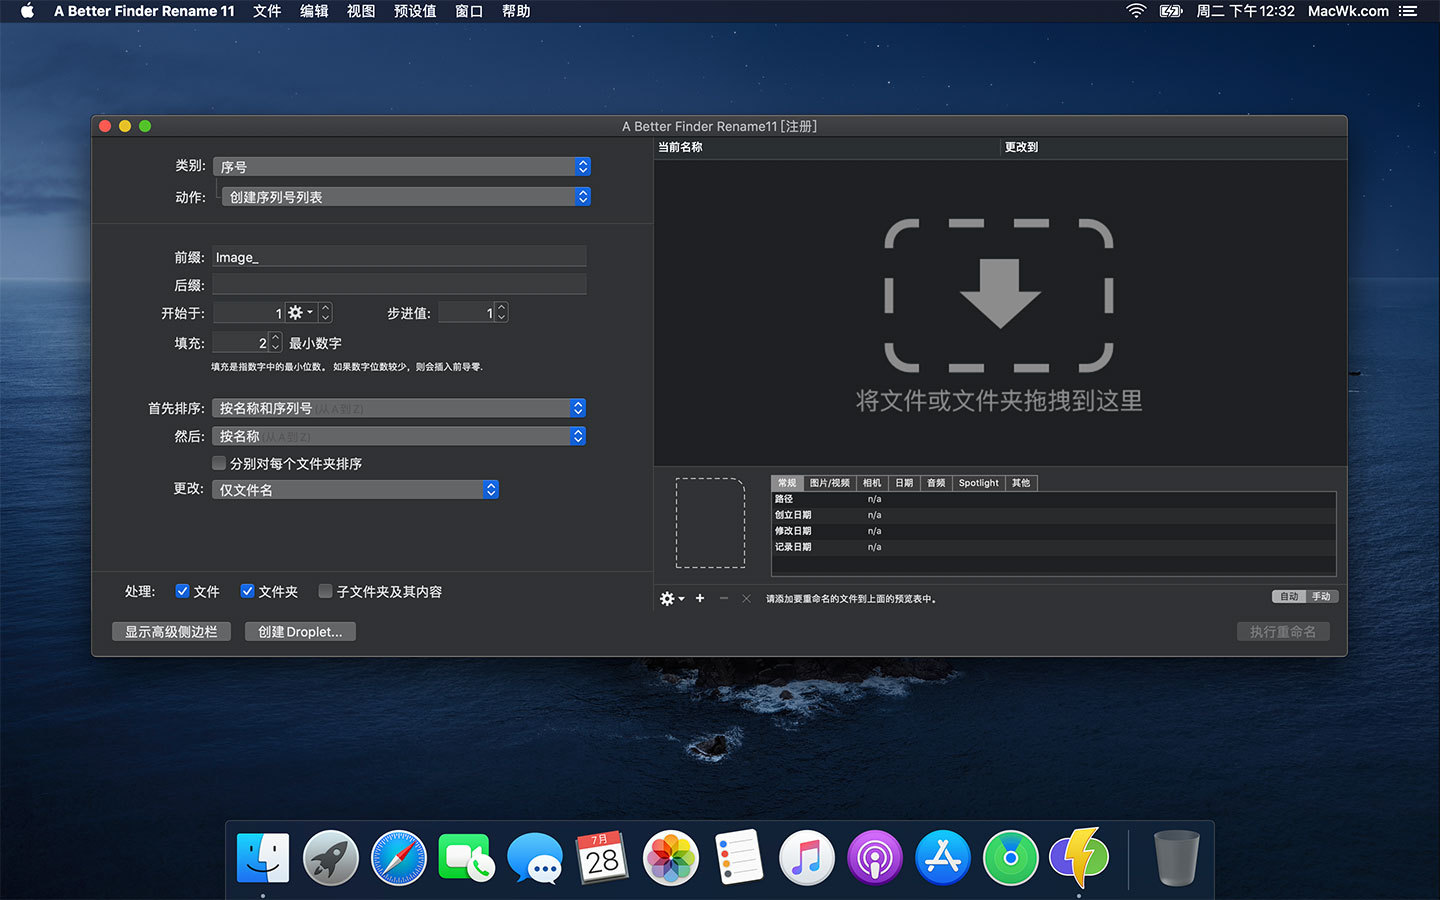The image size is (1440, 900).
Task: Uncheck the 文件 processing checkbox
Action: tap(182, 591)
